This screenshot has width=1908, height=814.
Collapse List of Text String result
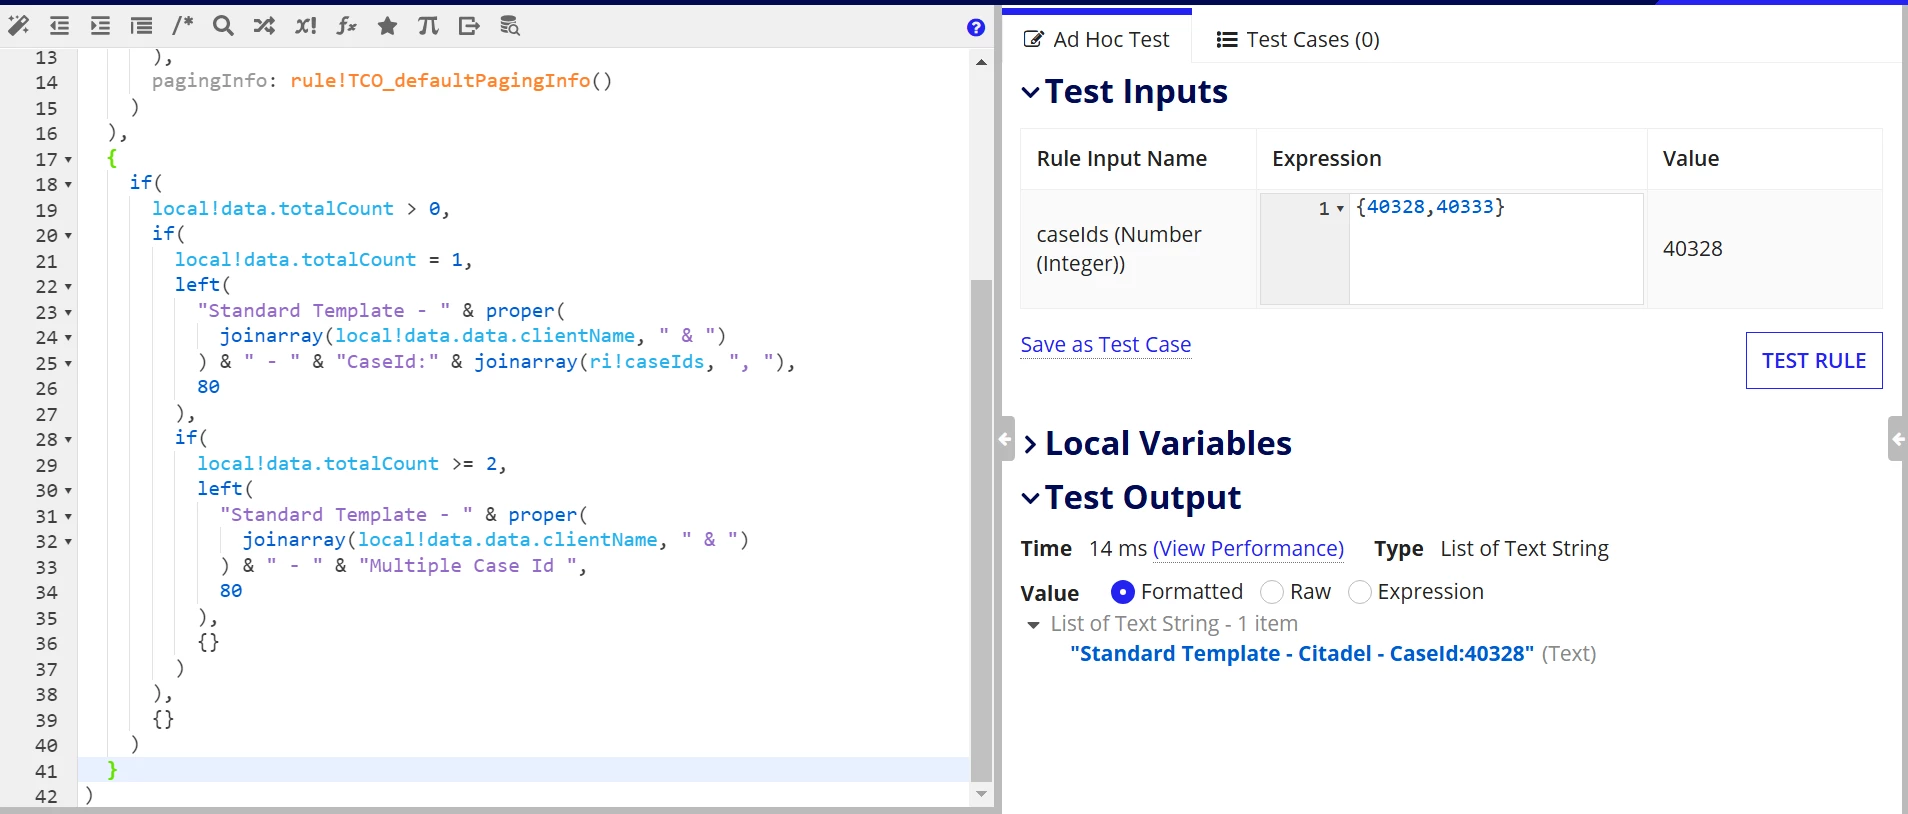1033,625
